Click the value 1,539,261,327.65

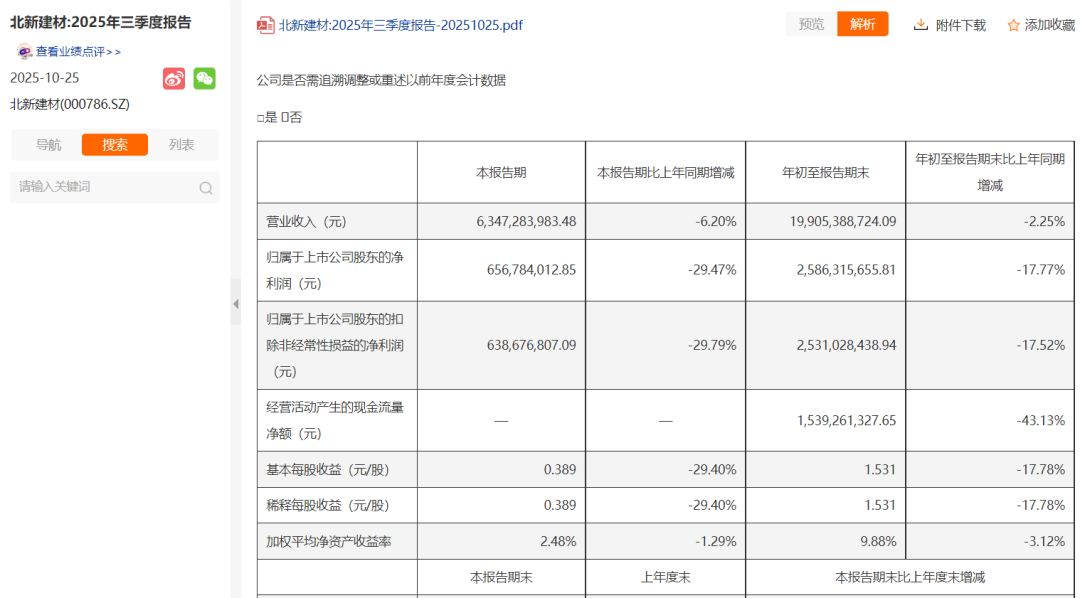point(847,420)
